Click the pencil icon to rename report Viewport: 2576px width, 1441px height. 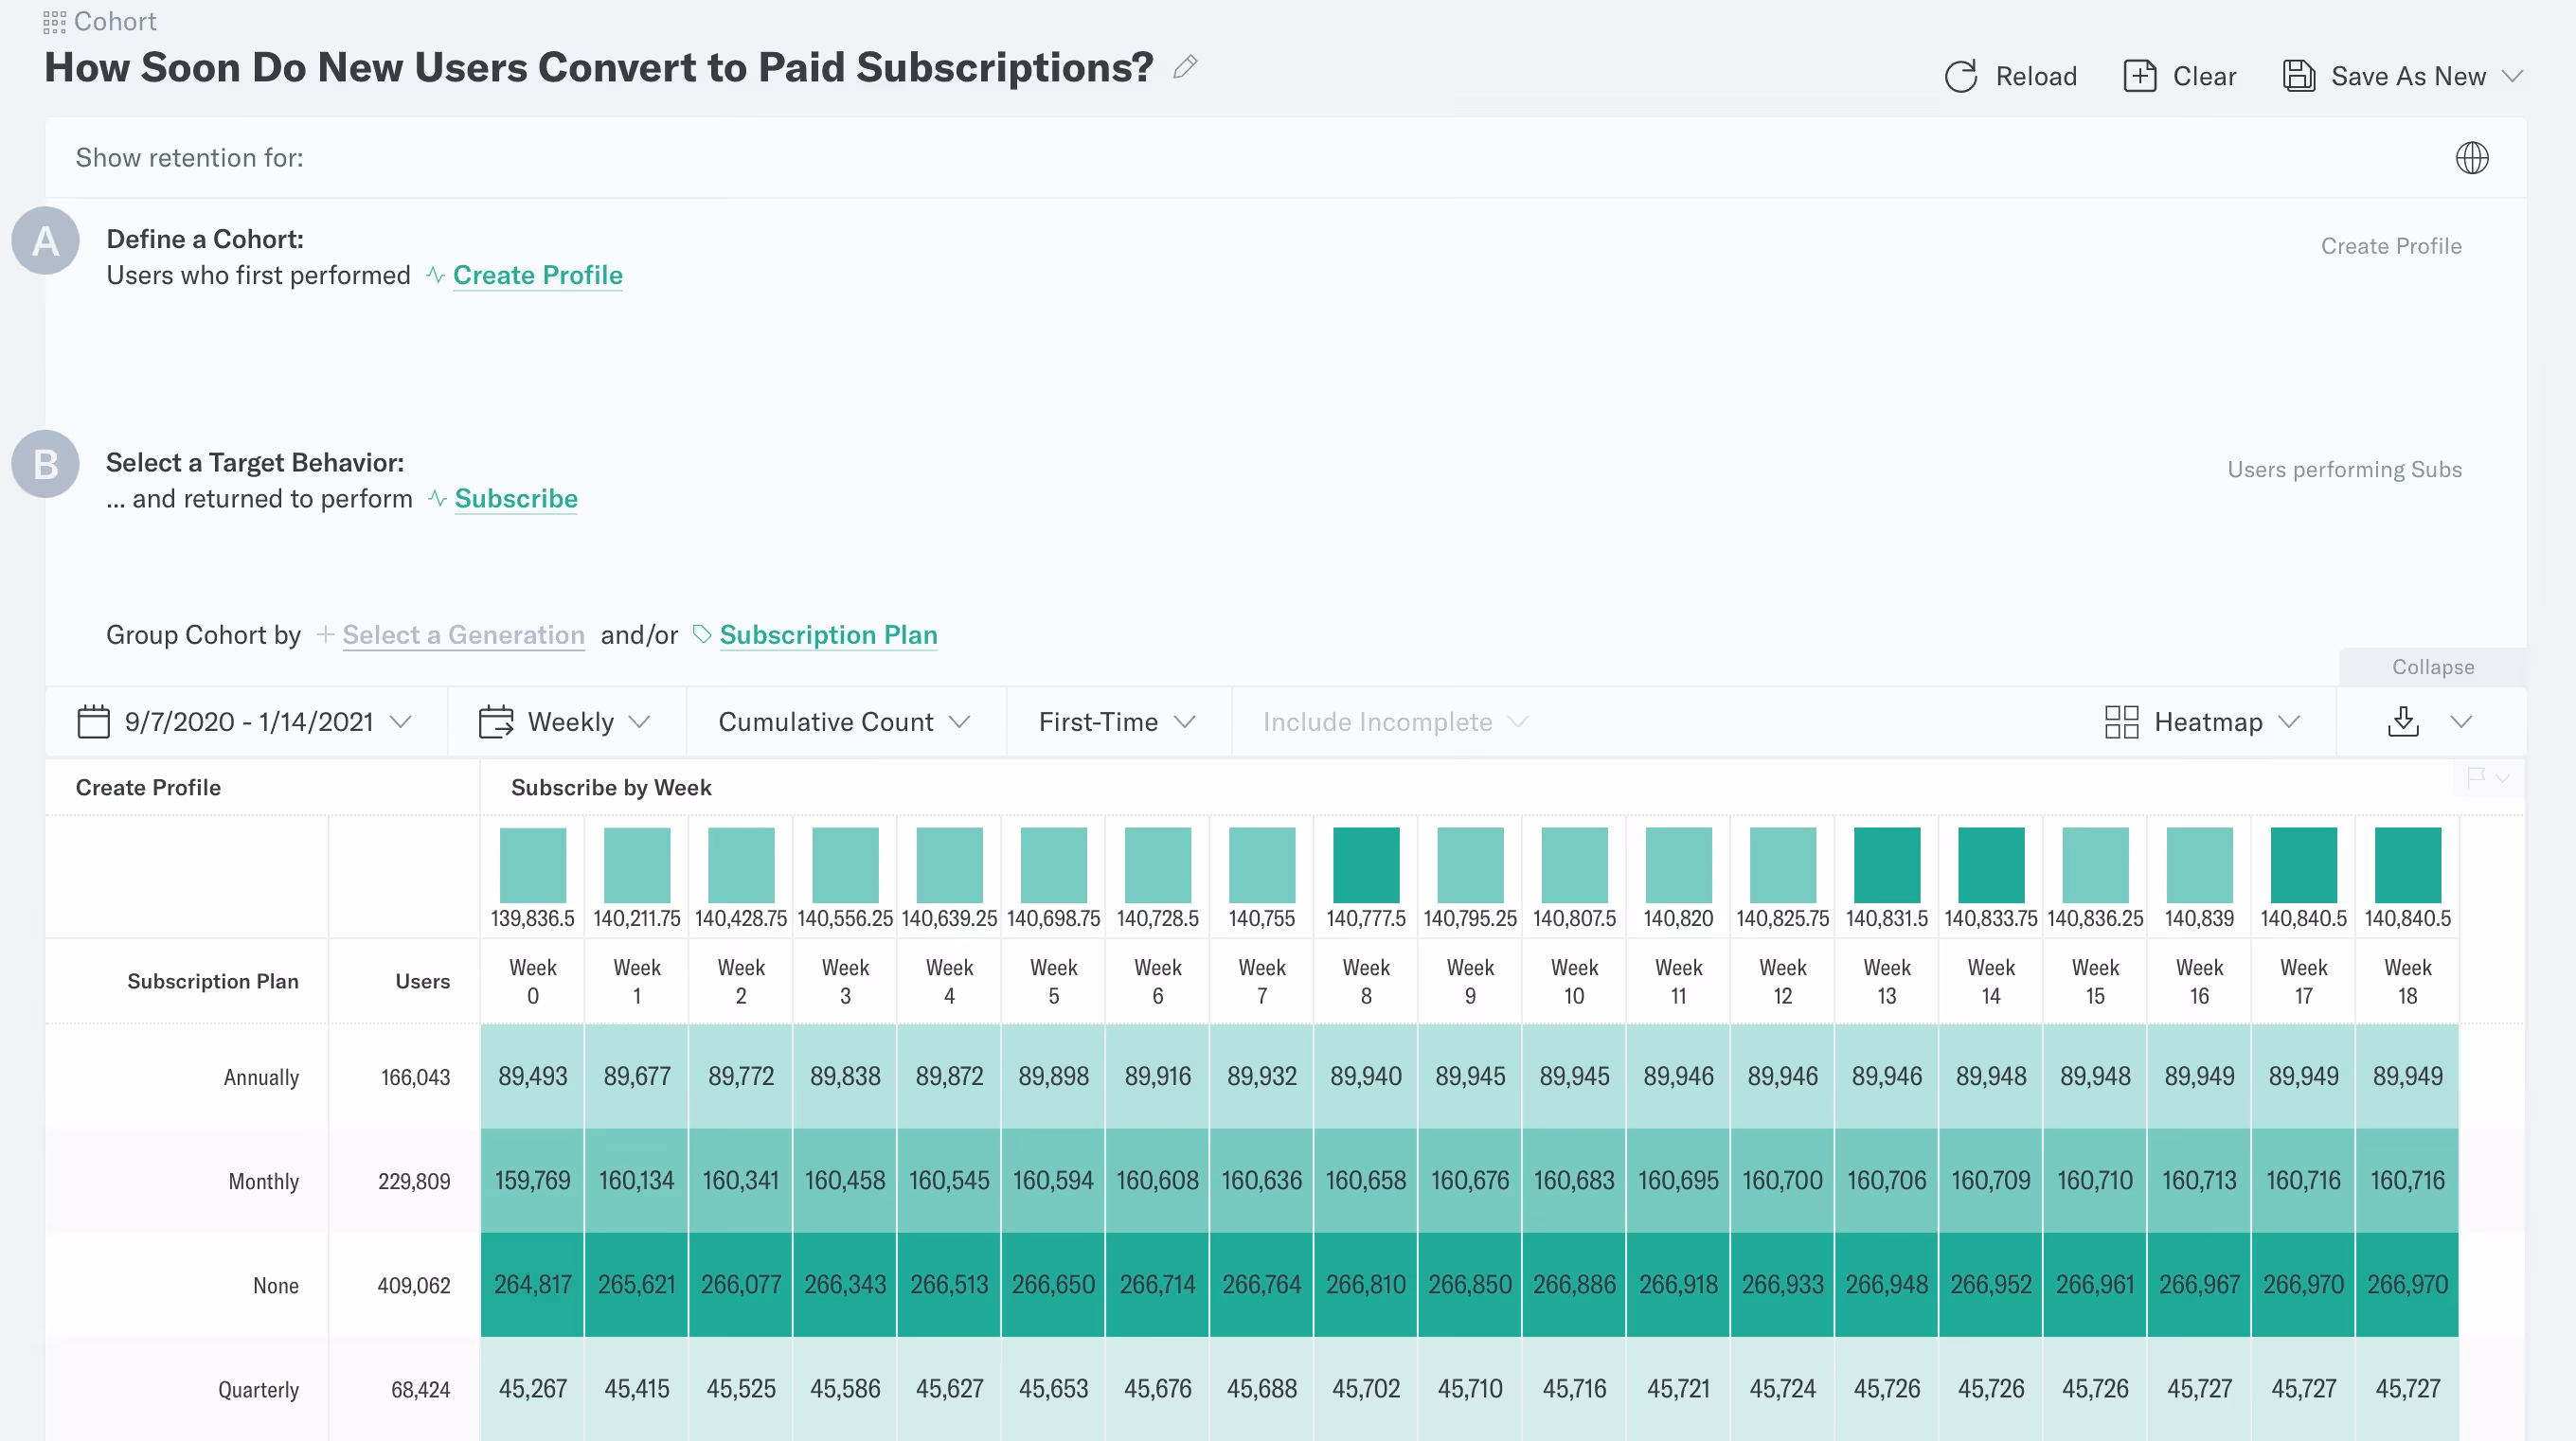(x=1185, y=67)
